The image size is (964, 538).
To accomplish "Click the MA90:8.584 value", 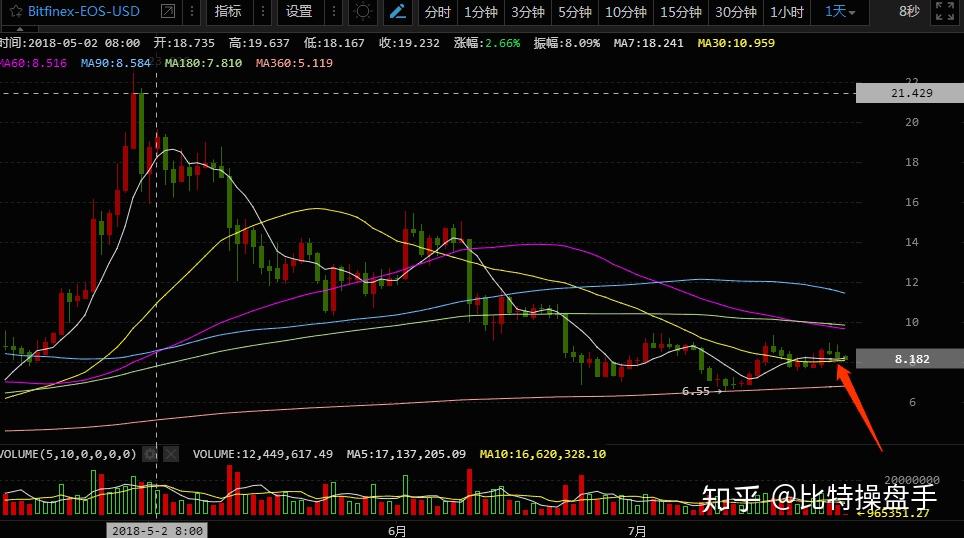I will pos(116,63).
